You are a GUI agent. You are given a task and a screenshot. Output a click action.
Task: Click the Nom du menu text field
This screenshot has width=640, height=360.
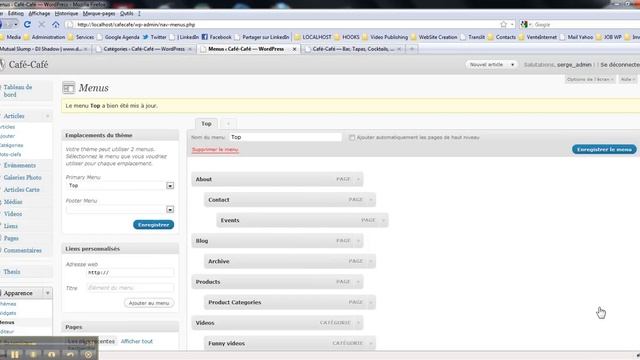click(285, 137)
